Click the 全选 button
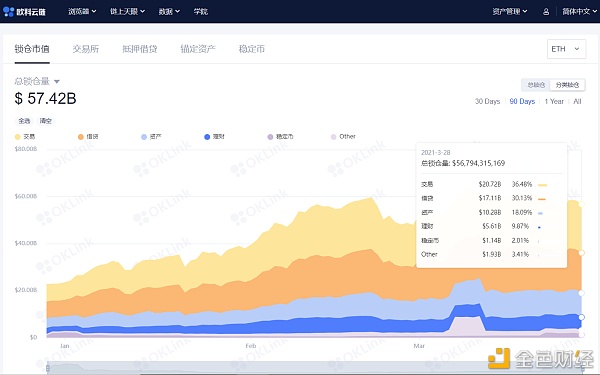The image size is (600, 375). click(x=24, y=121)
